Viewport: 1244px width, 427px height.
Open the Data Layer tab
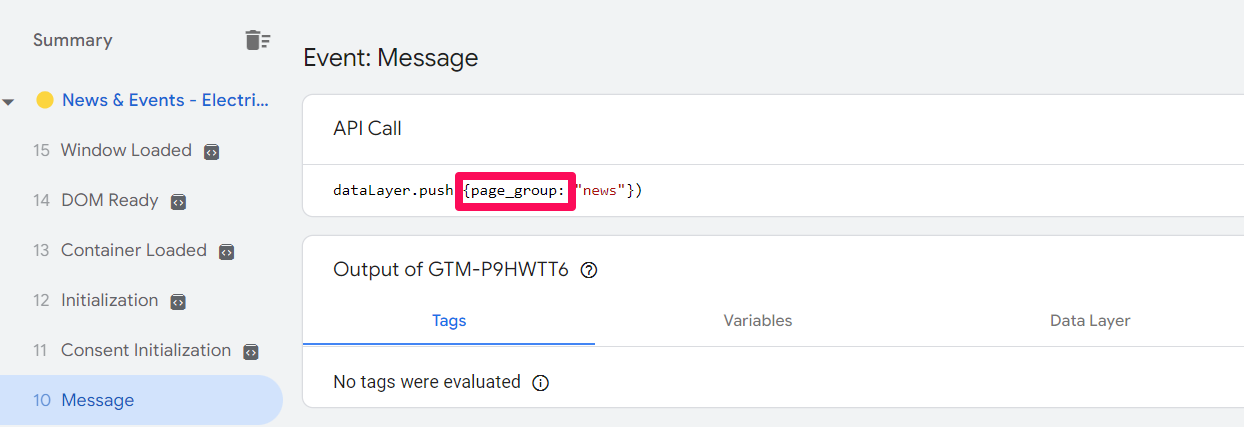1089,321
